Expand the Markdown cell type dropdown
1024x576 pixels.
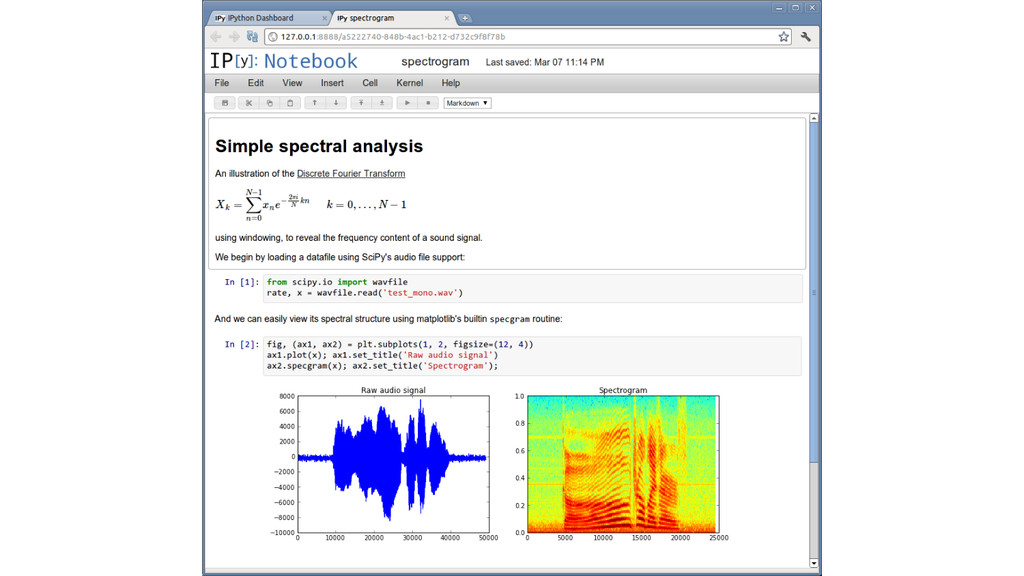[x=467, y=103]
